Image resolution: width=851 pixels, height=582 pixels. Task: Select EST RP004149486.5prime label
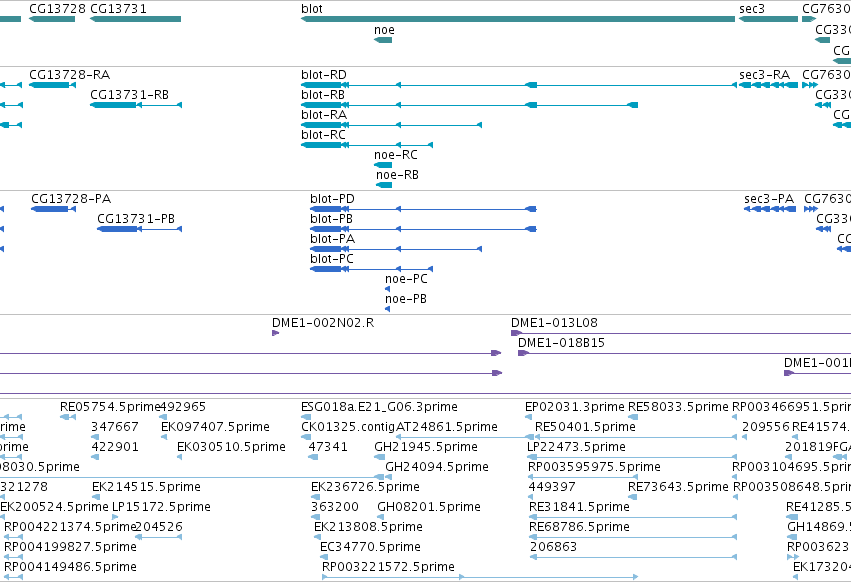pos(70,568)
